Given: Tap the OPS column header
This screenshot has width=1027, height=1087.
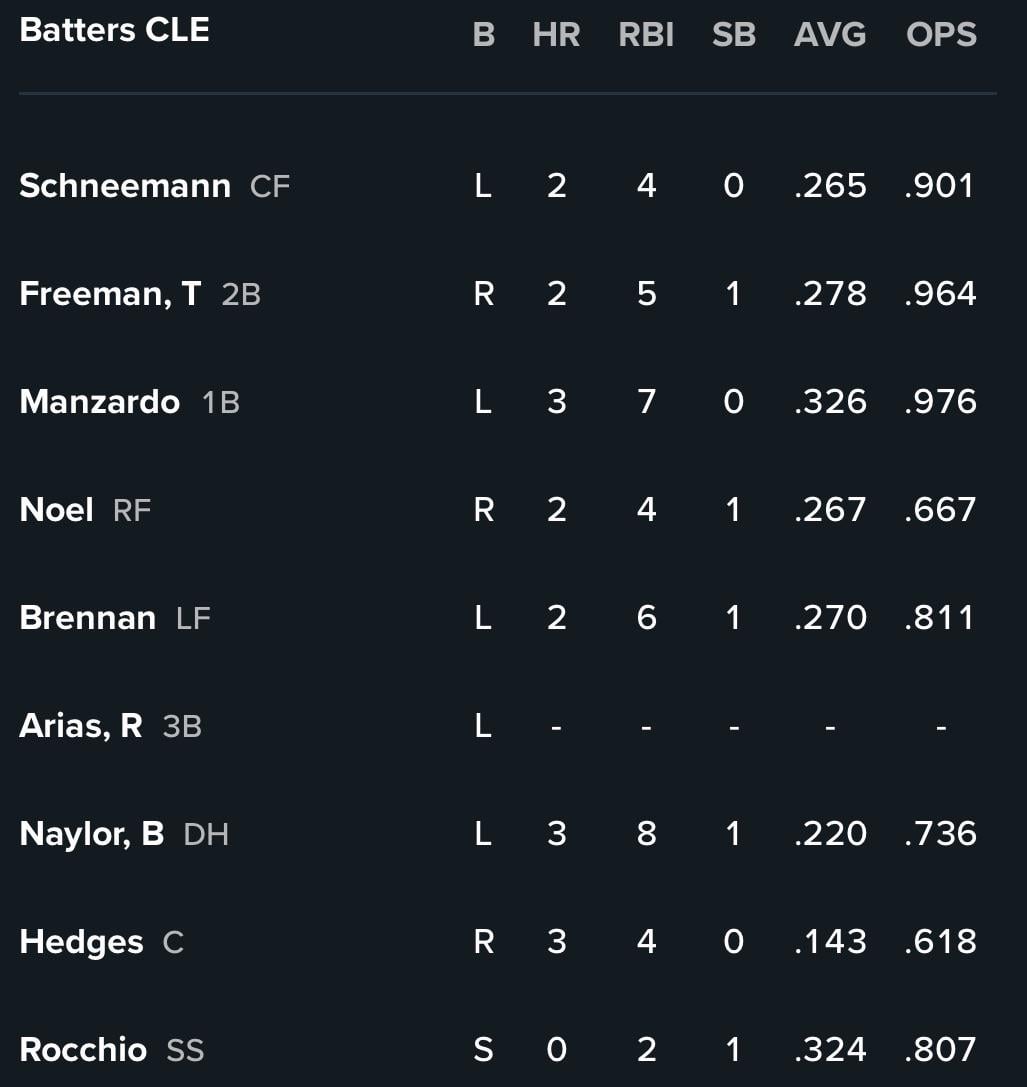Looking at the screenshot, I should coord(941,35).
